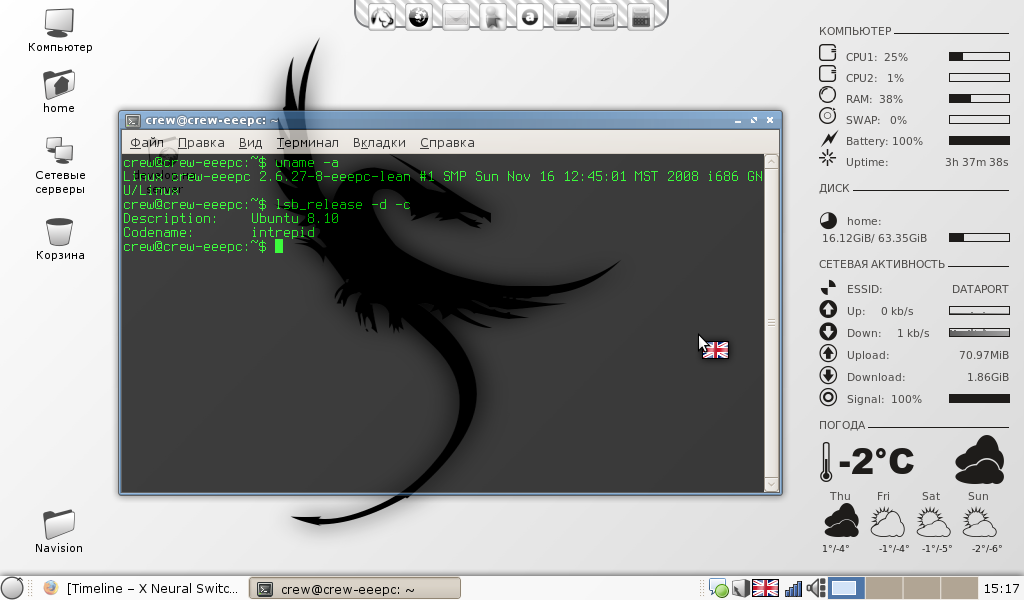Click the 'uname -a' command text

307,163
